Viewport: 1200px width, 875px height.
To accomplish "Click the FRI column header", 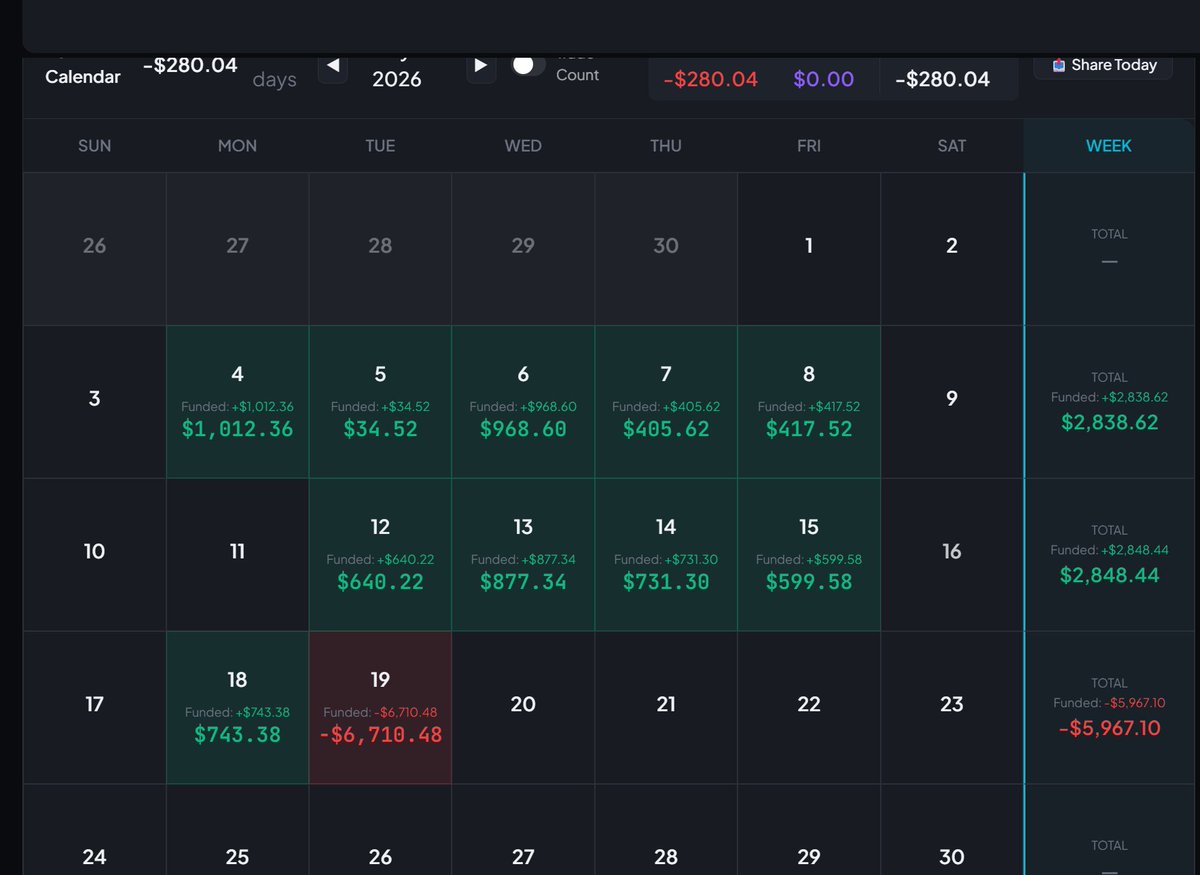I will pyautogui.click(x=809, y=146).
